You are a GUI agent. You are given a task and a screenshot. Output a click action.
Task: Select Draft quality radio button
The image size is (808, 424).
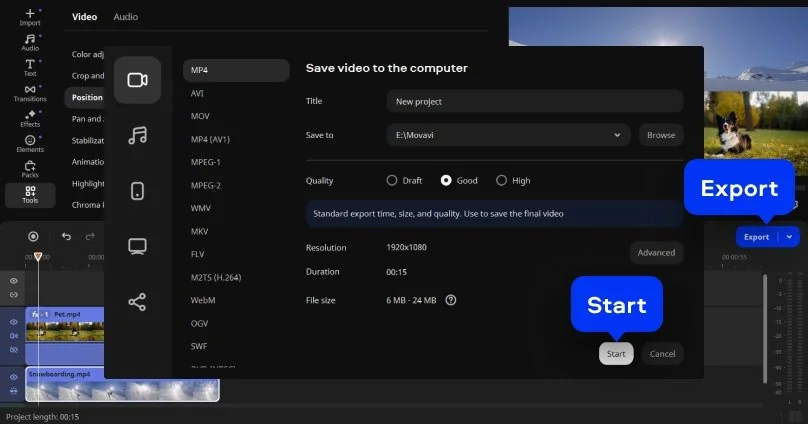(392, 181)
